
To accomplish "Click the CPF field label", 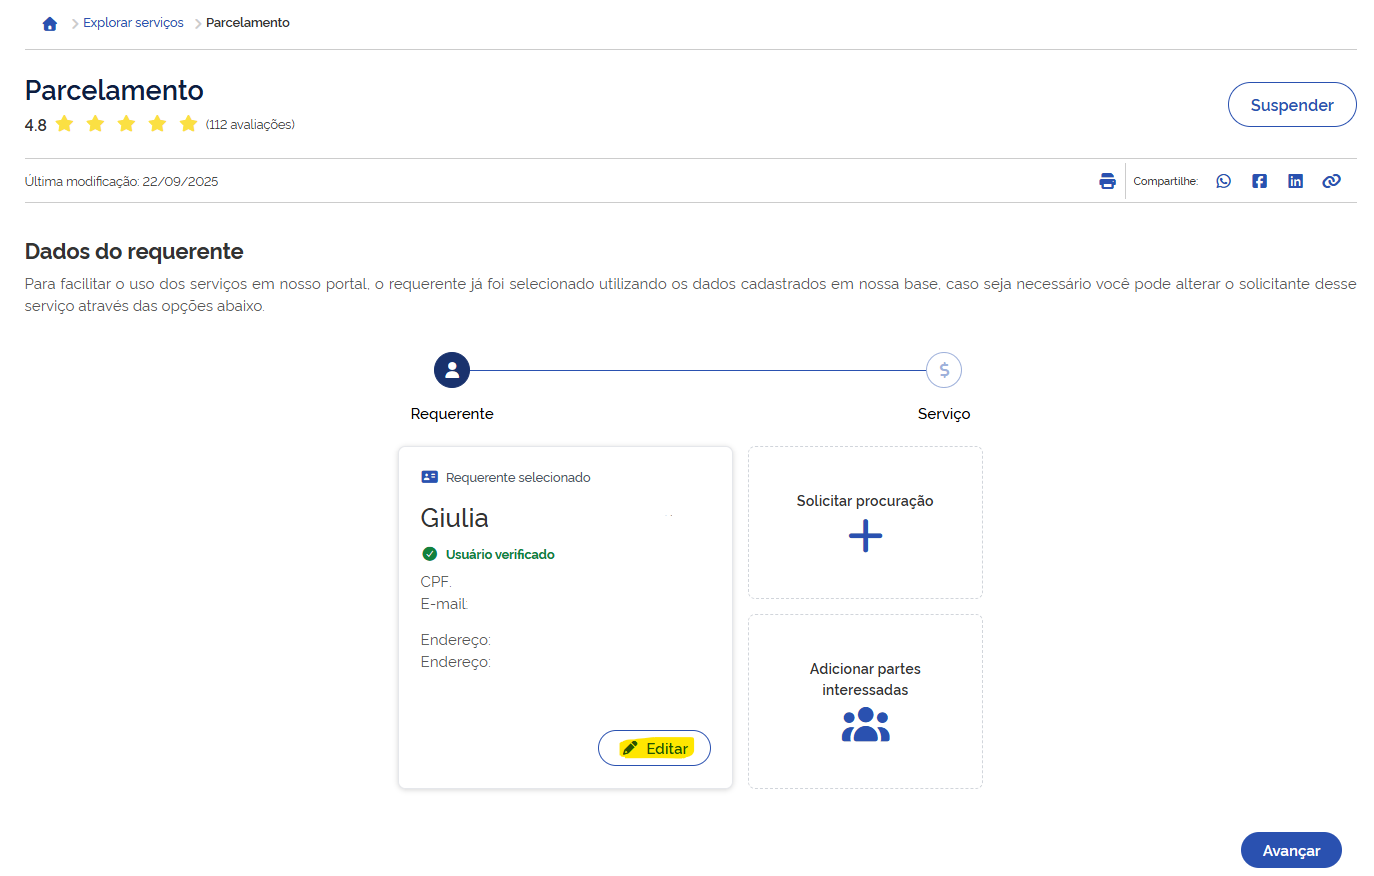I will pos(436,582).
